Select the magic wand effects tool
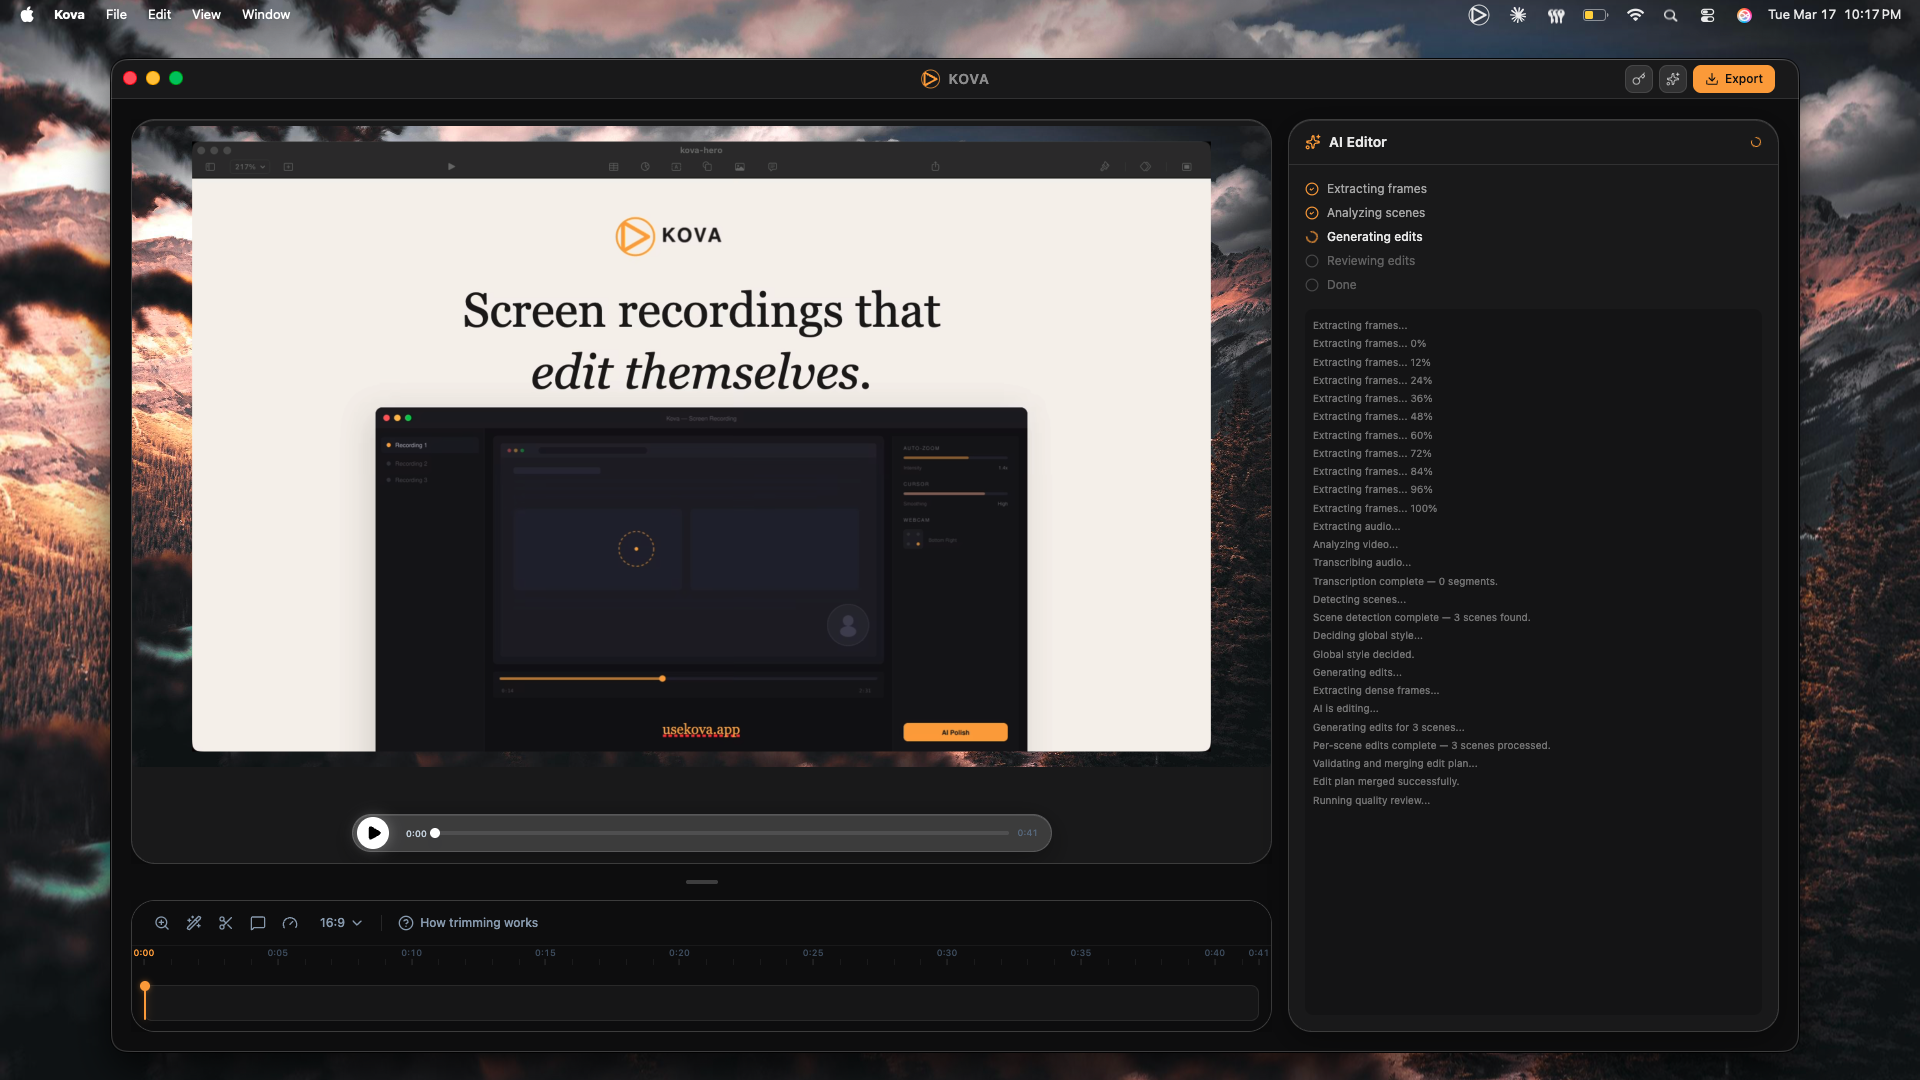The image size is (1920, 1080). tap(194, 923)
